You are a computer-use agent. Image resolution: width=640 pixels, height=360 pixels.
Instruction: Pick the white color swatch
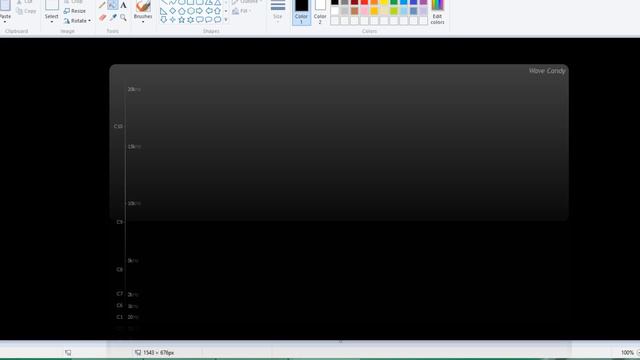tap(335, 11)
